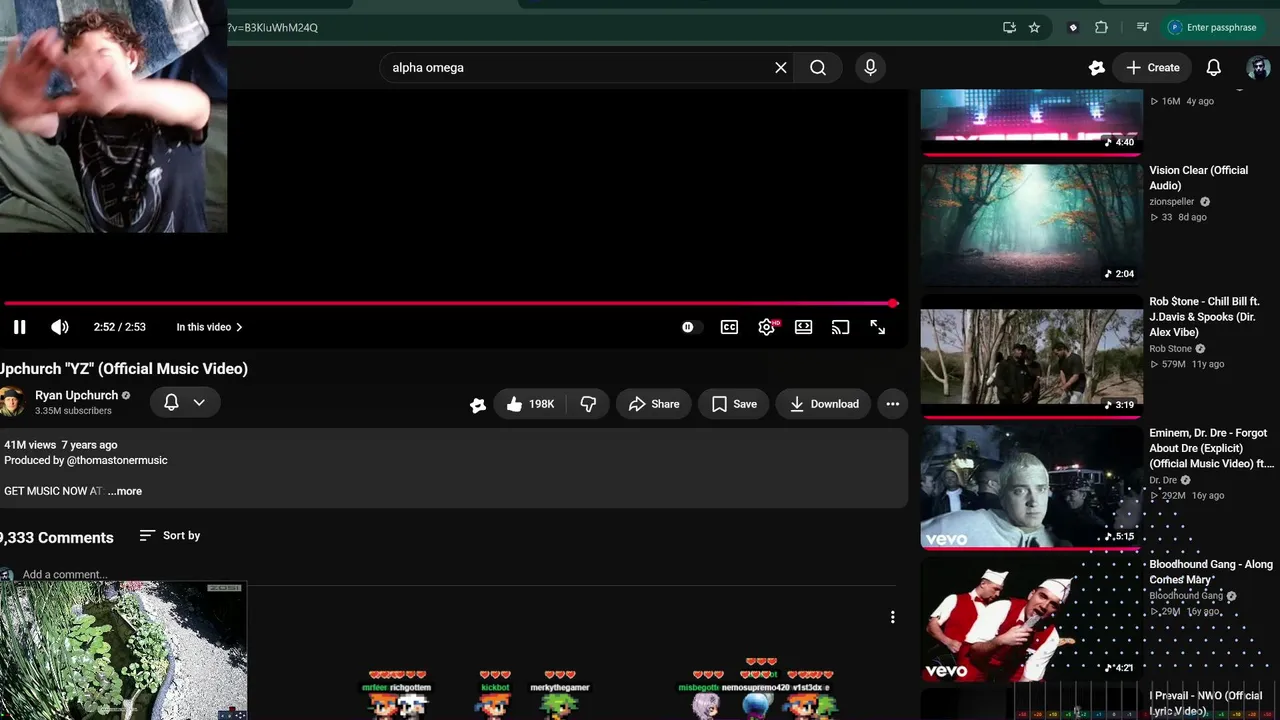Screen dimensions: 1280x720
Task: Start voice search with the microphone
Action: pos(870,68)
